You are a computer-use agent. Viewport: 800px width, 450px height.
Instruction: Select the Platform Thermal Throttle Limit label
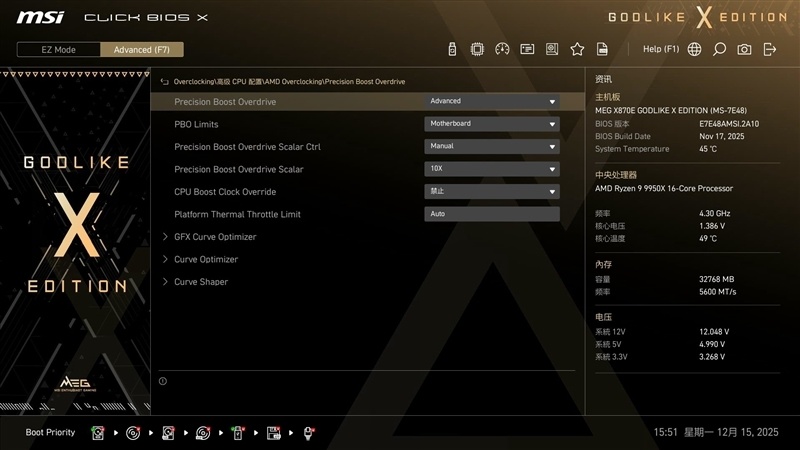click(237, 214)
